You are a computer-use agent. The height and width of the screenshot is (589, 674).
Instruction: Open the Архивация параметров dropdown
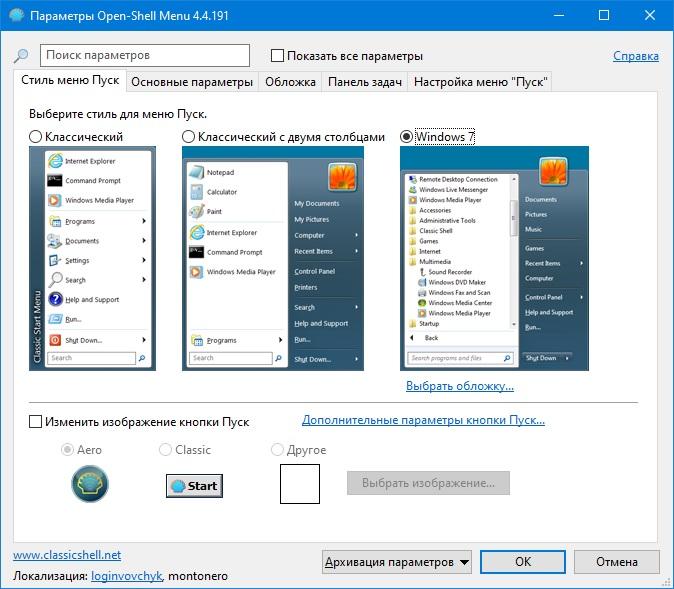[x=397, y=562]
